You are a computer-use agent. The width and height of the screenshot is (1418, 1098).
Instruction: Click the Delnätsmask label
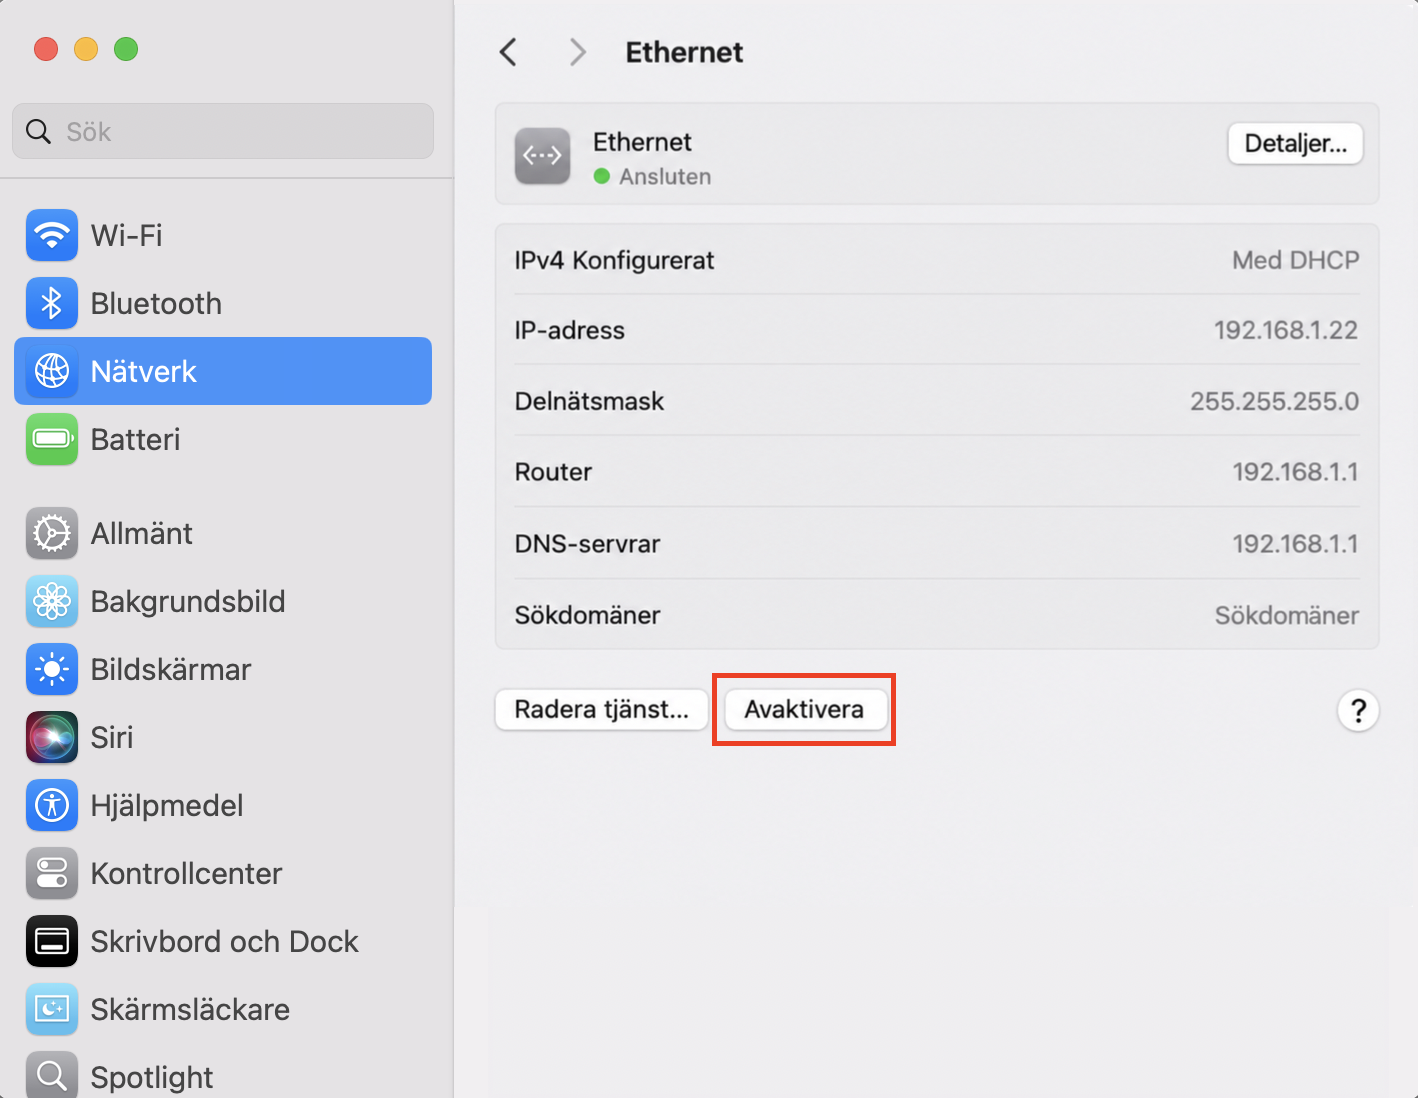(589, 401)
